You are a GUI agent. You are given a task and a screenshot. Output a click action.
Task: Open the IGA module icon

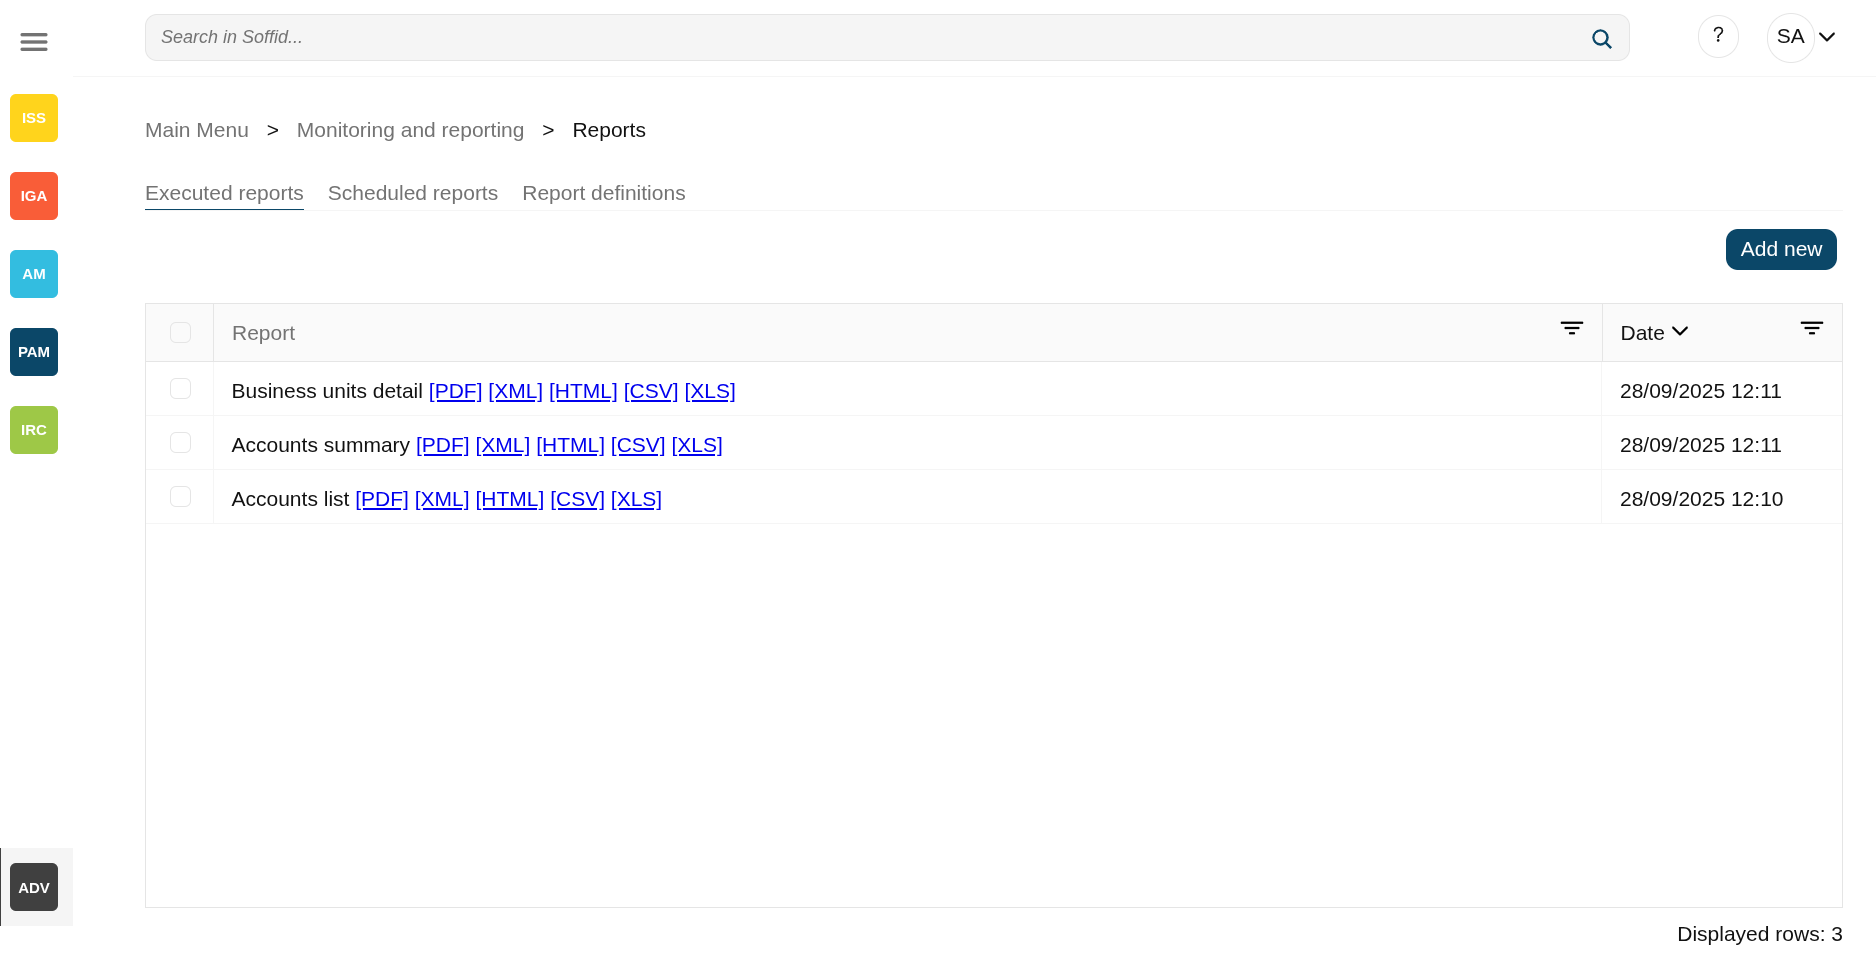tap(34, 196)
